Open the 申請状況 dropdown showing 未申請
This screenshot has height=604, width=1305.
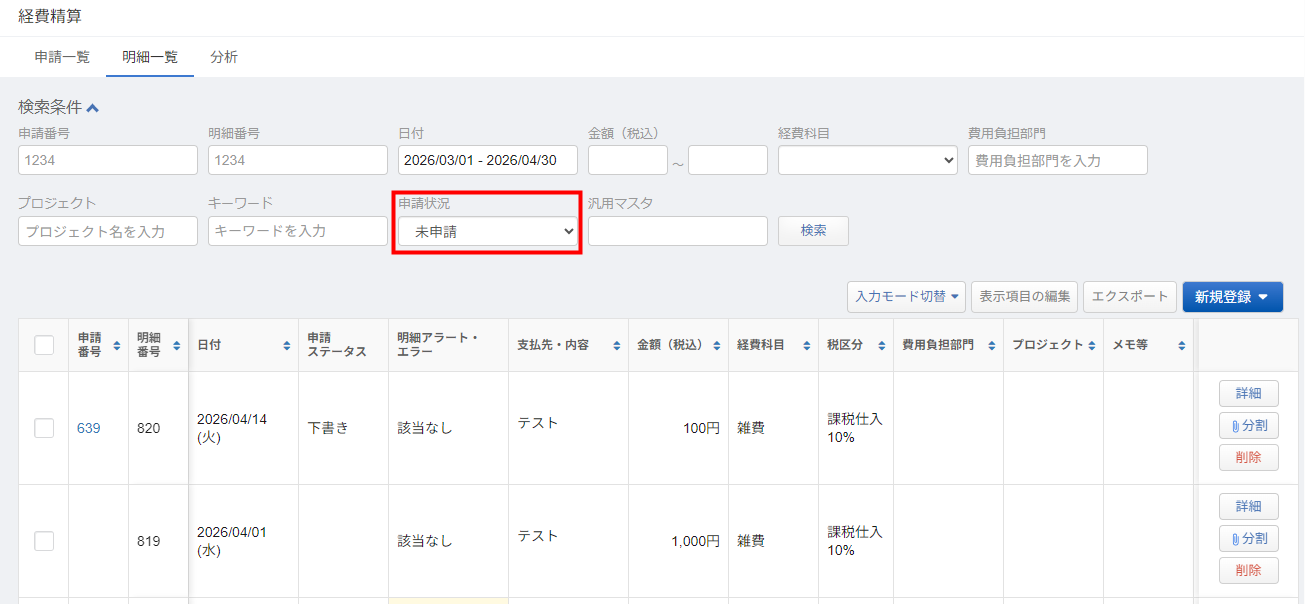click(488, 231)
